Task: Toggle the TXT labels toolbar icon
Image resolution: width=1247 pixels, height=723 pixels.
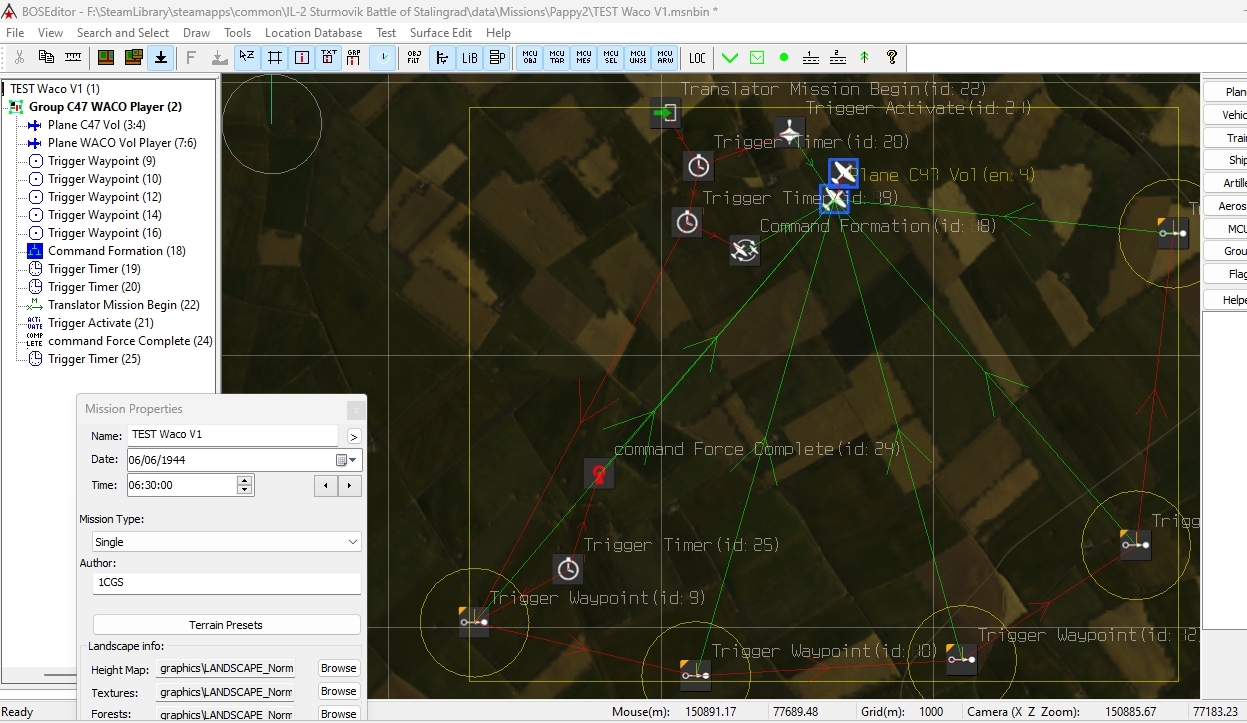Action: tap(328, 58)
